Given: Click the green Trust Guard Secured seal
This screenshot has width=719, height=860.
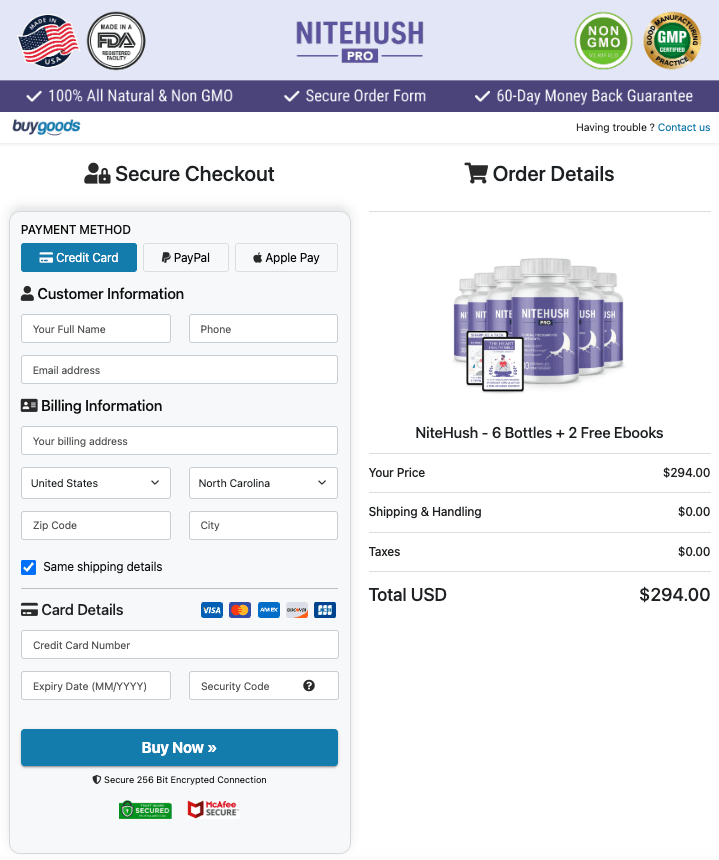Looking at the screenshot, I should [x=145, y=810].
